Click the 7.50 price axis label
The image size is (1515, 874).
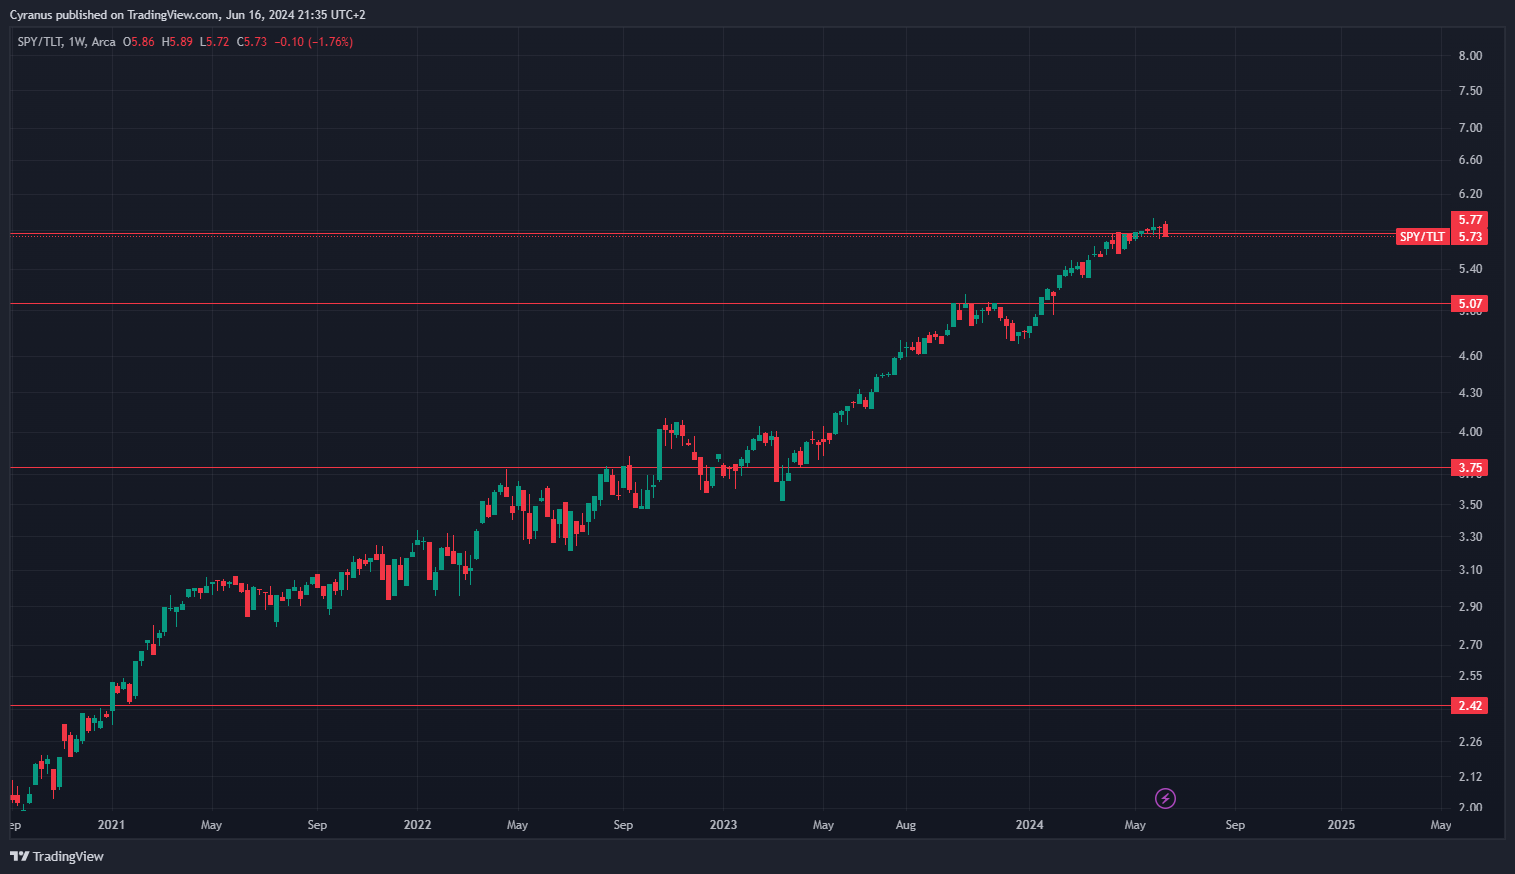[x=1470, y=91]
